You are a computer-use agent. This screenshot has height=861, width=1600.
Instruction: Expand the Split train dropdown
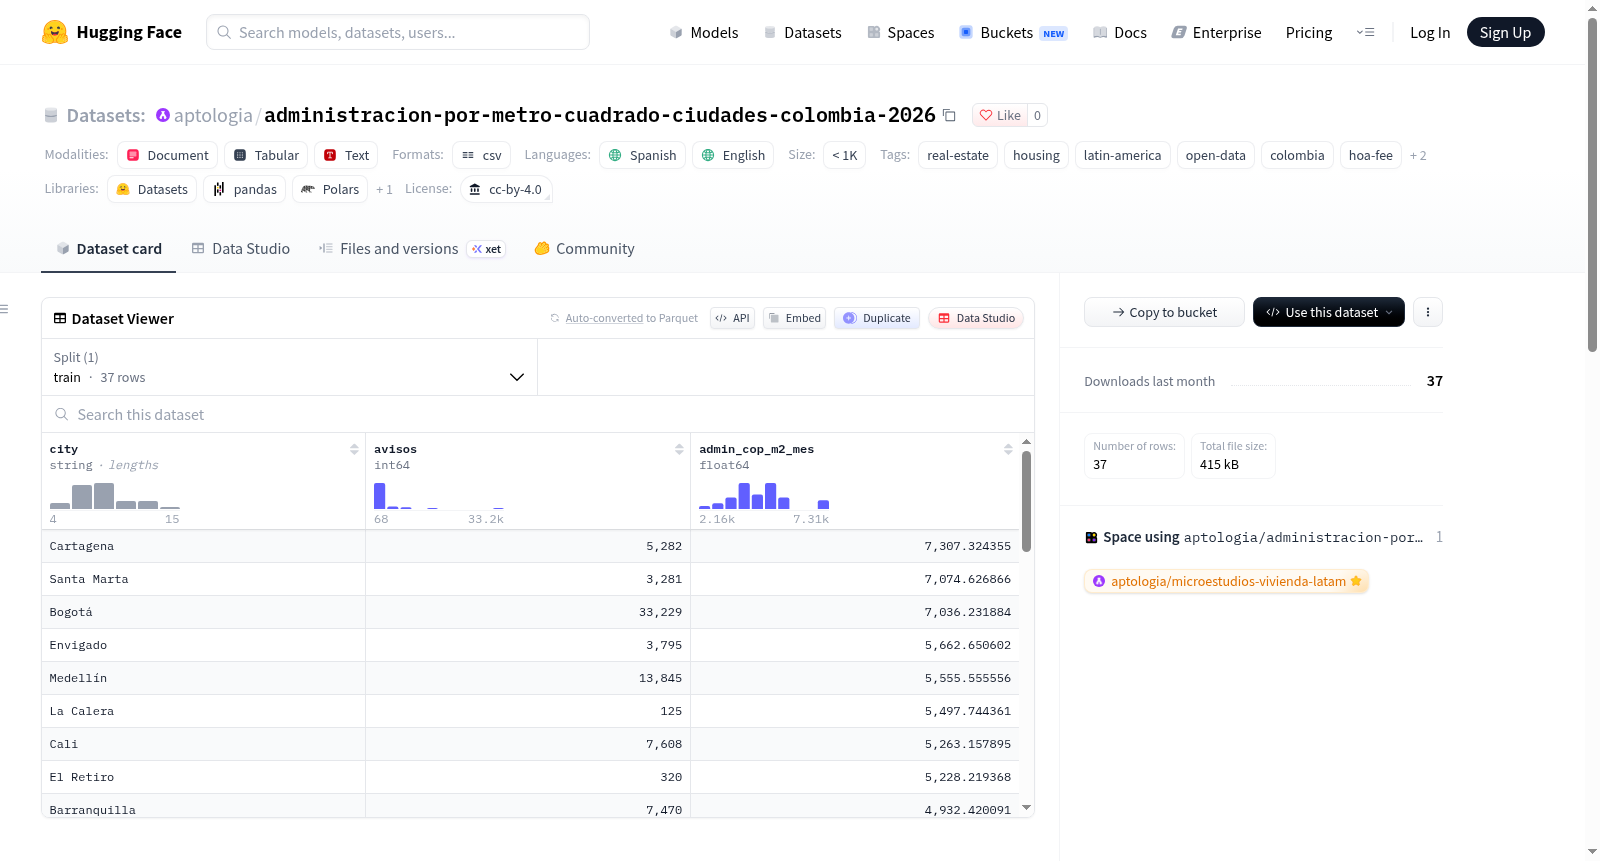(290, 367)
